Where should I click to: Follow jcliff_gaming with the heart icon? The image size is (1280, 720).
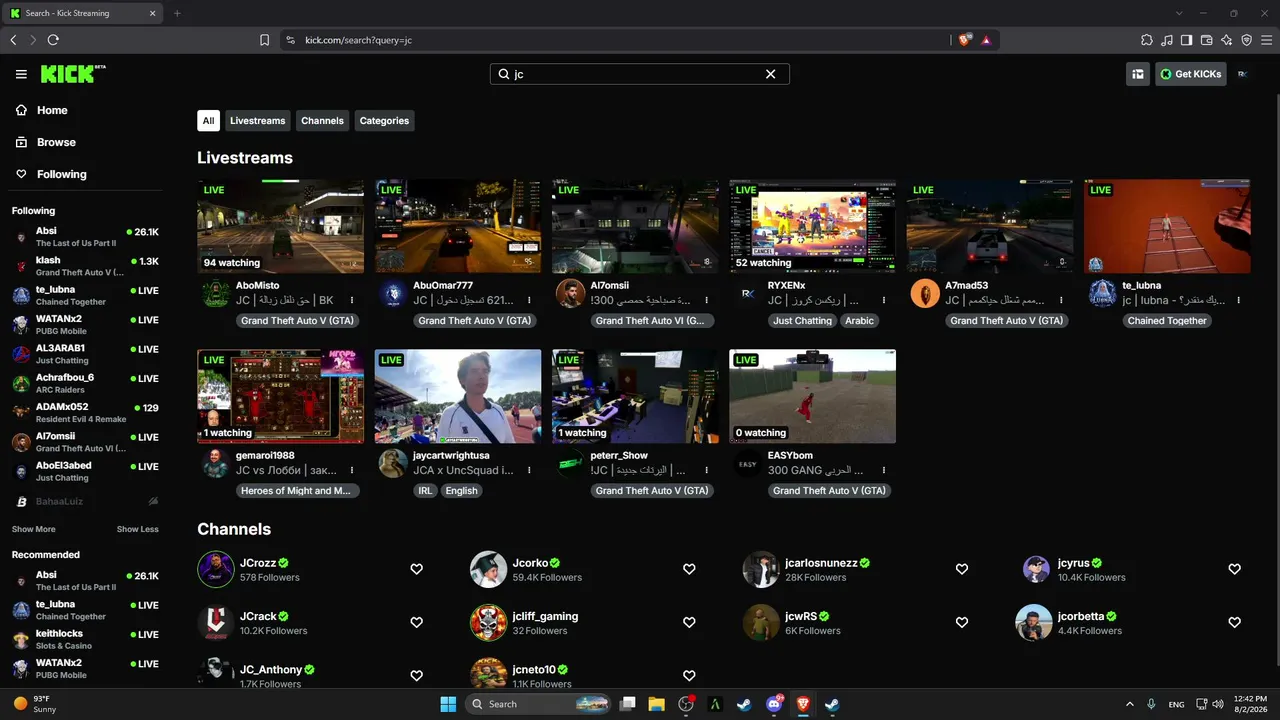pyautogui.click(x=689, y=622)
